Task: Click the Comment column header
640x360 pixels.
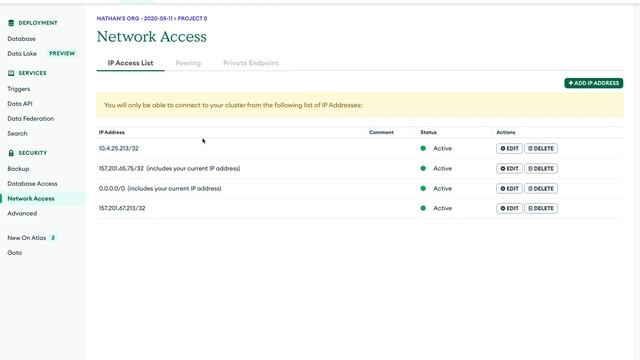Action: pyautogui.click(x=381, y=132)
